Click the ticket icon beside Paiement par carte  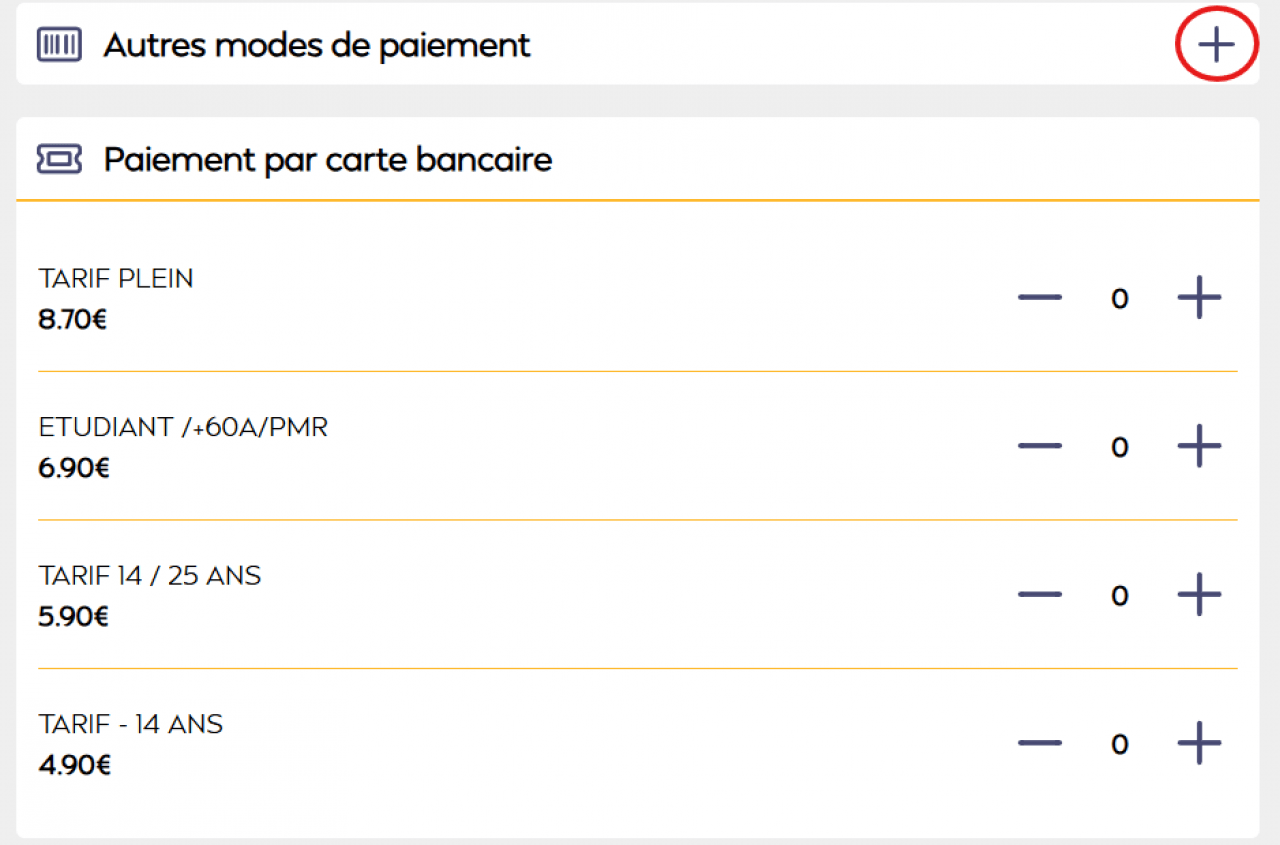[x=59, y=159]
